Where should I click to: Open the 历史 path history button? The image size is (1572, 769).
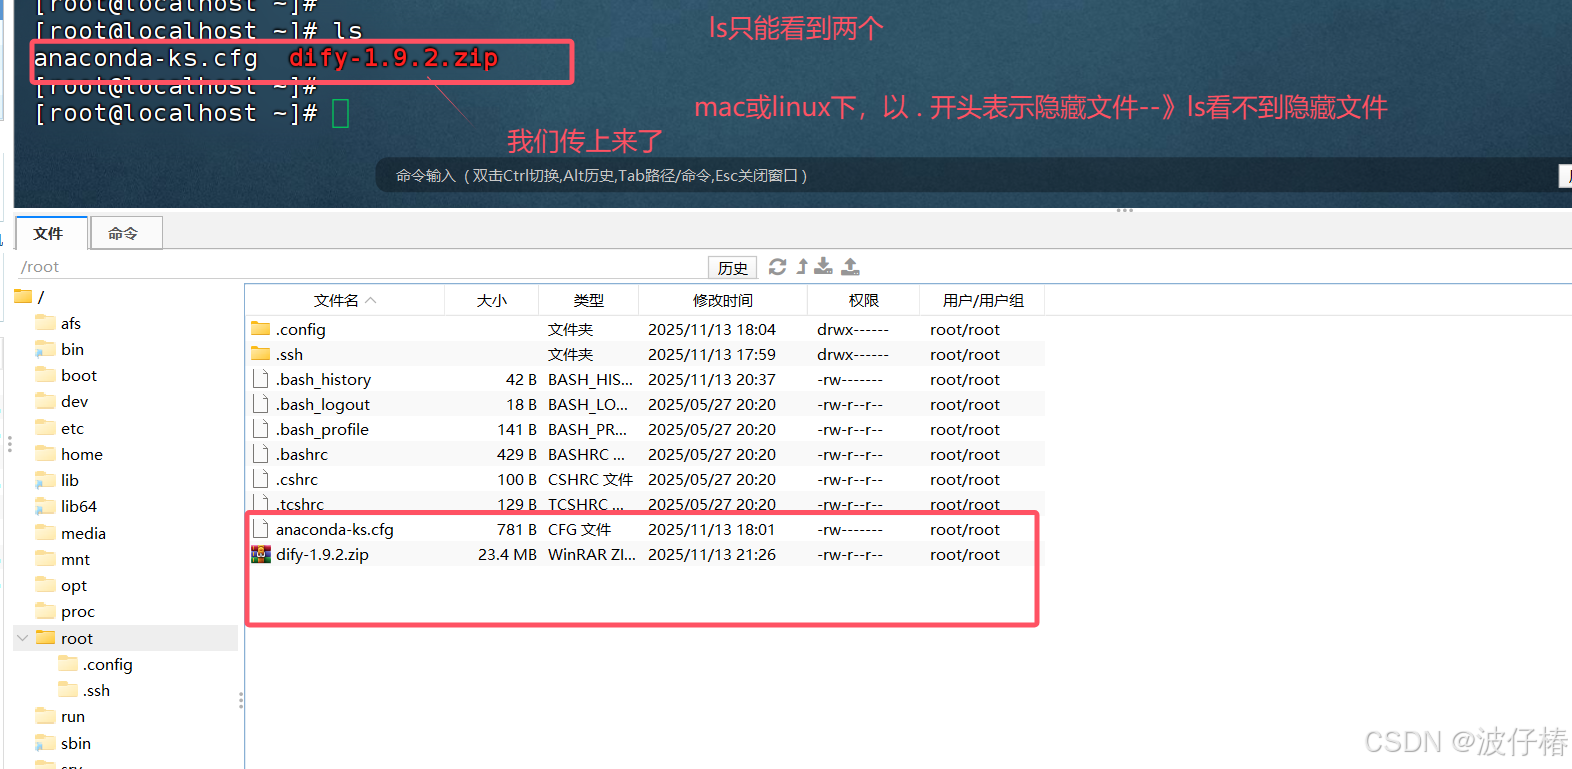click(x=732, y=268)
